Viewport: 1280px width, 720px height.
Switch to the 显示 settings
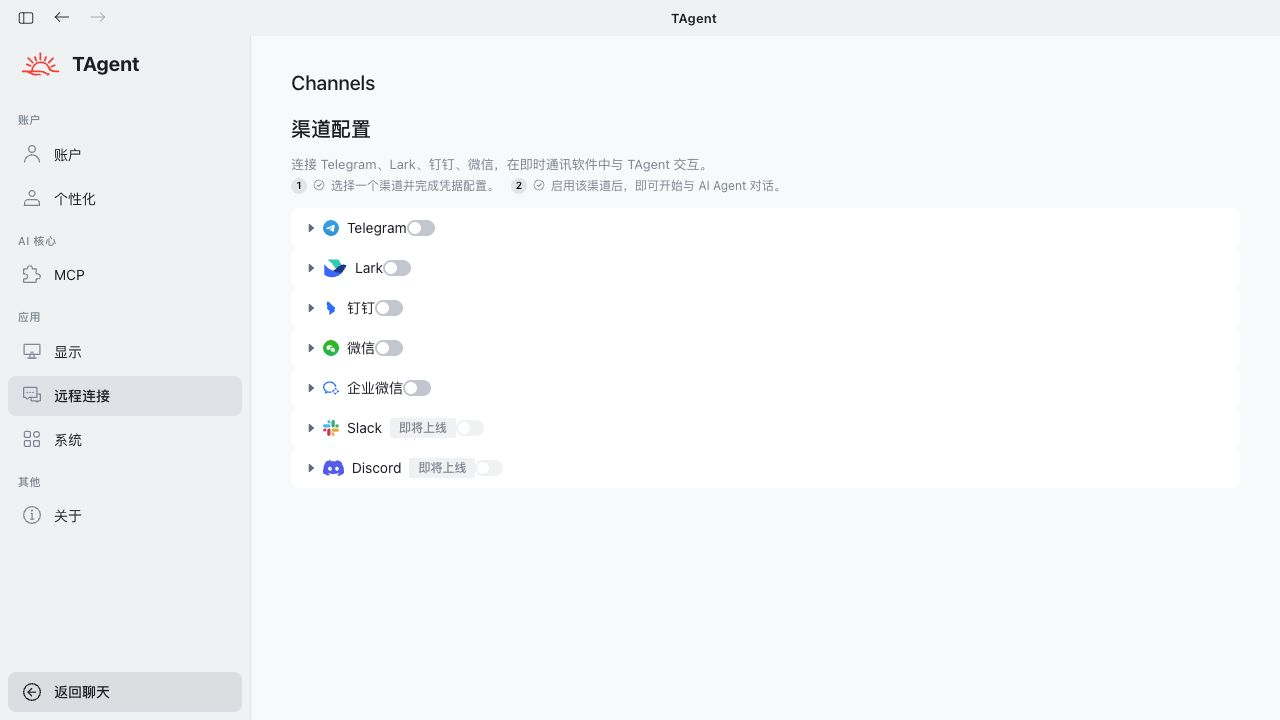(125, 351)
